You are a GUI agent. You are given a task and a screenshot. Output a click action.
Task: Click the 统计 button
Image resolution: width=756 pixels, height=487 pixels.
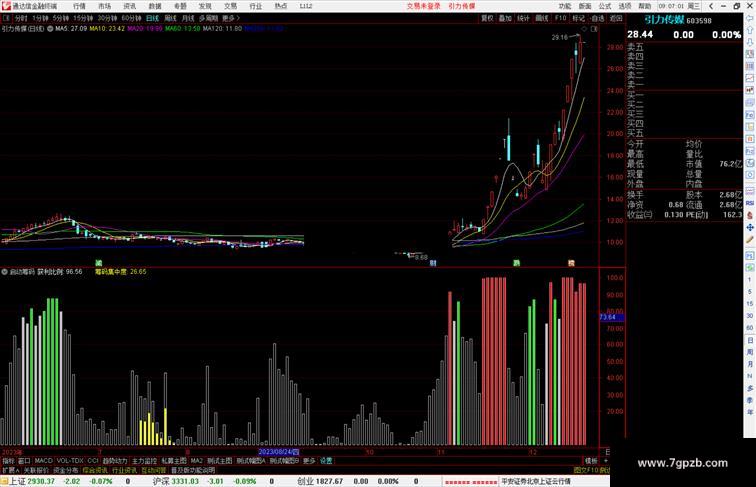(x=523, y=18)
